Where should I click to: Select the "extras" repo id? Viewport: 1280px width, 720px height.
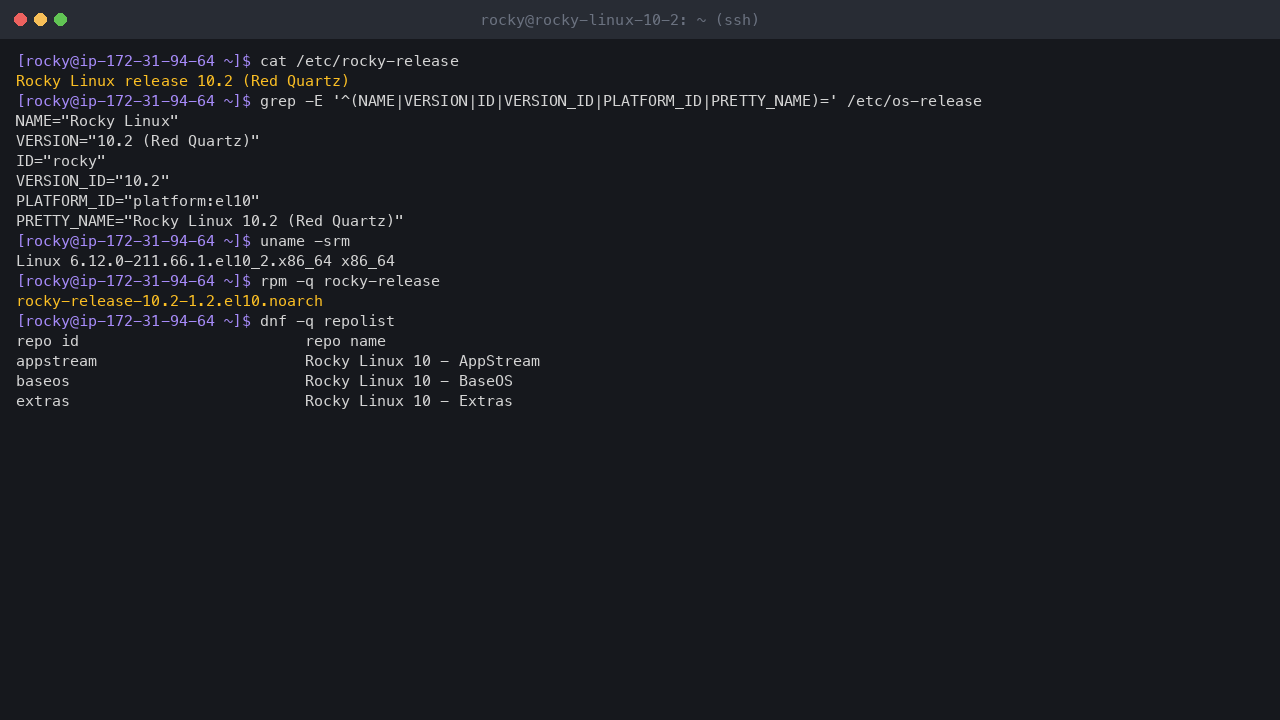coord(43,401)
